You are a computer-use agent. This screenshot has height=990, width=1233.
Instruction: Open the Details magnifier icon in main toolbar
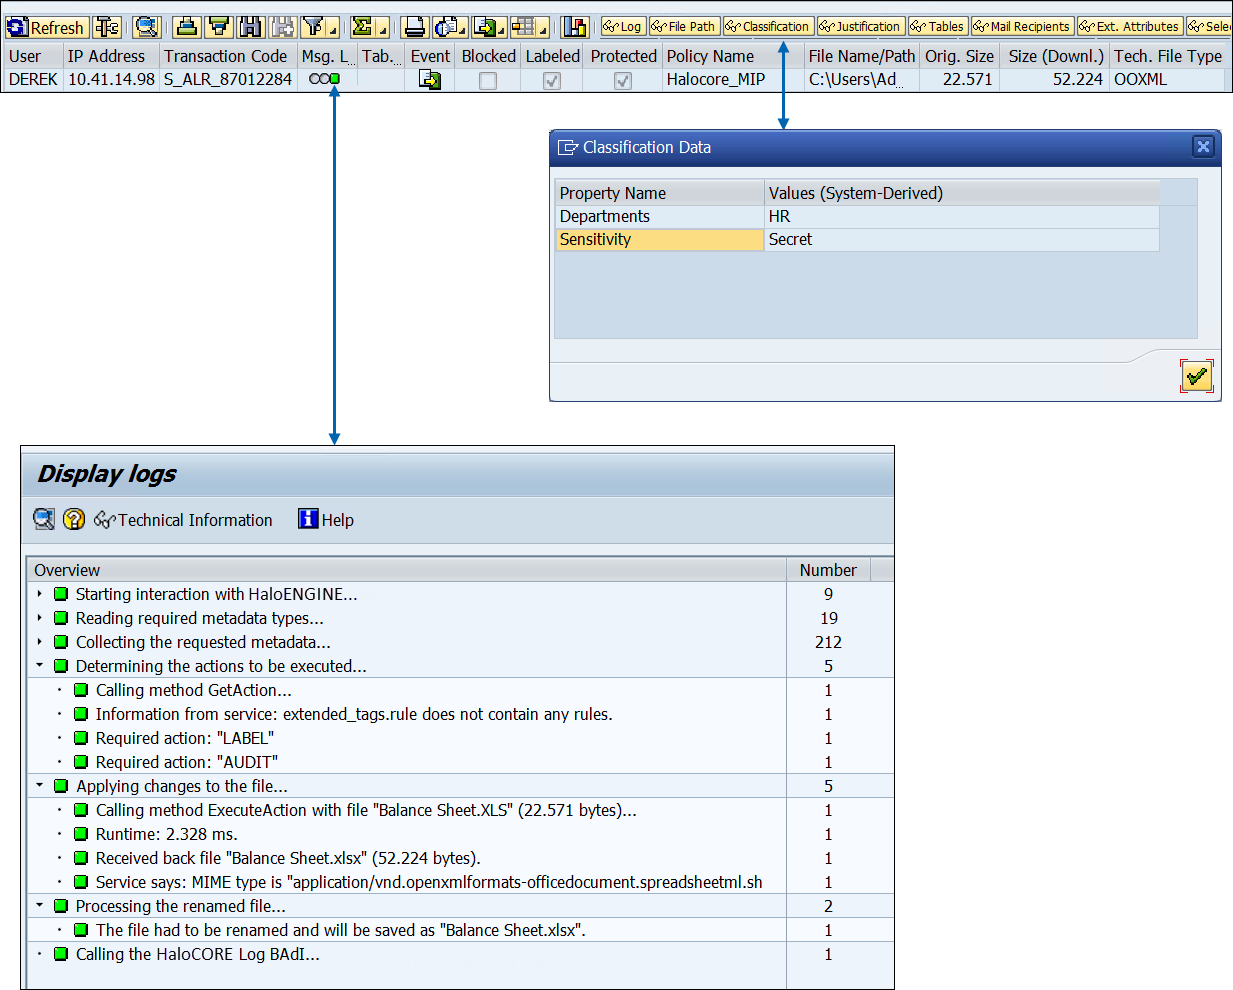[147, 27]
